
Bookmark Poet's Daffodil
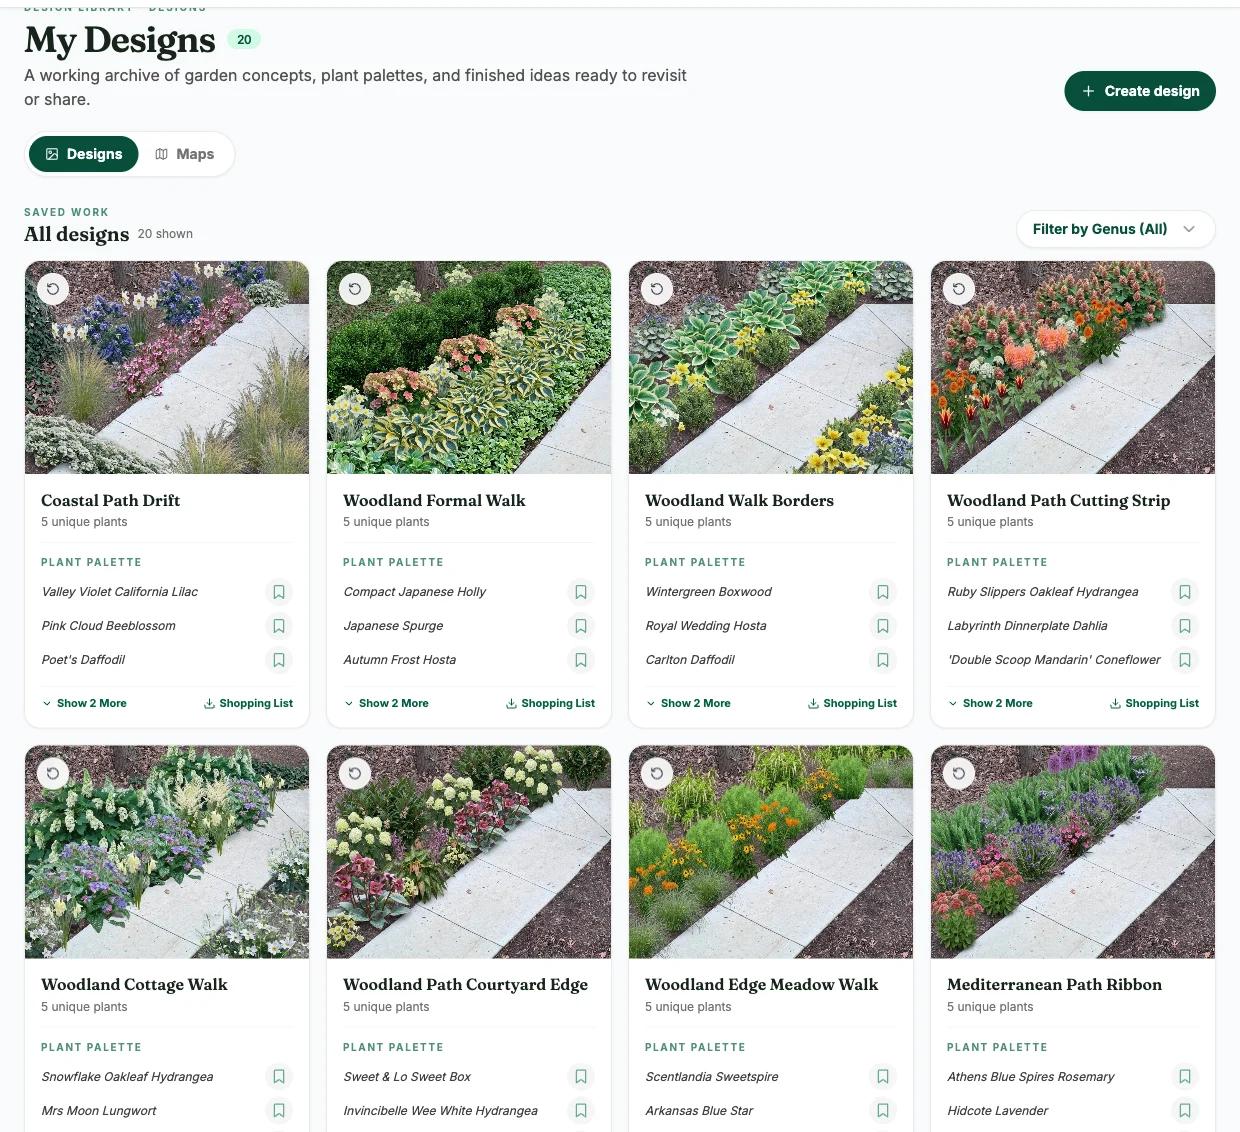coord(279,660)
